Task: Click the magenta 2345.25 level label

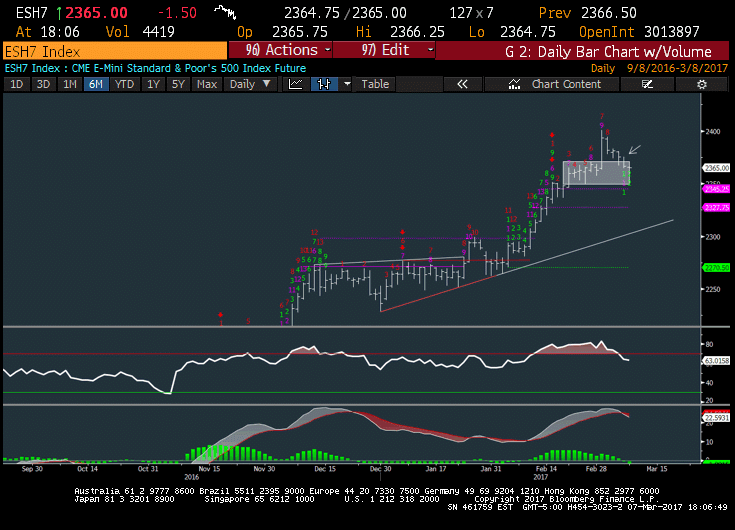Action: click(717, 189)
